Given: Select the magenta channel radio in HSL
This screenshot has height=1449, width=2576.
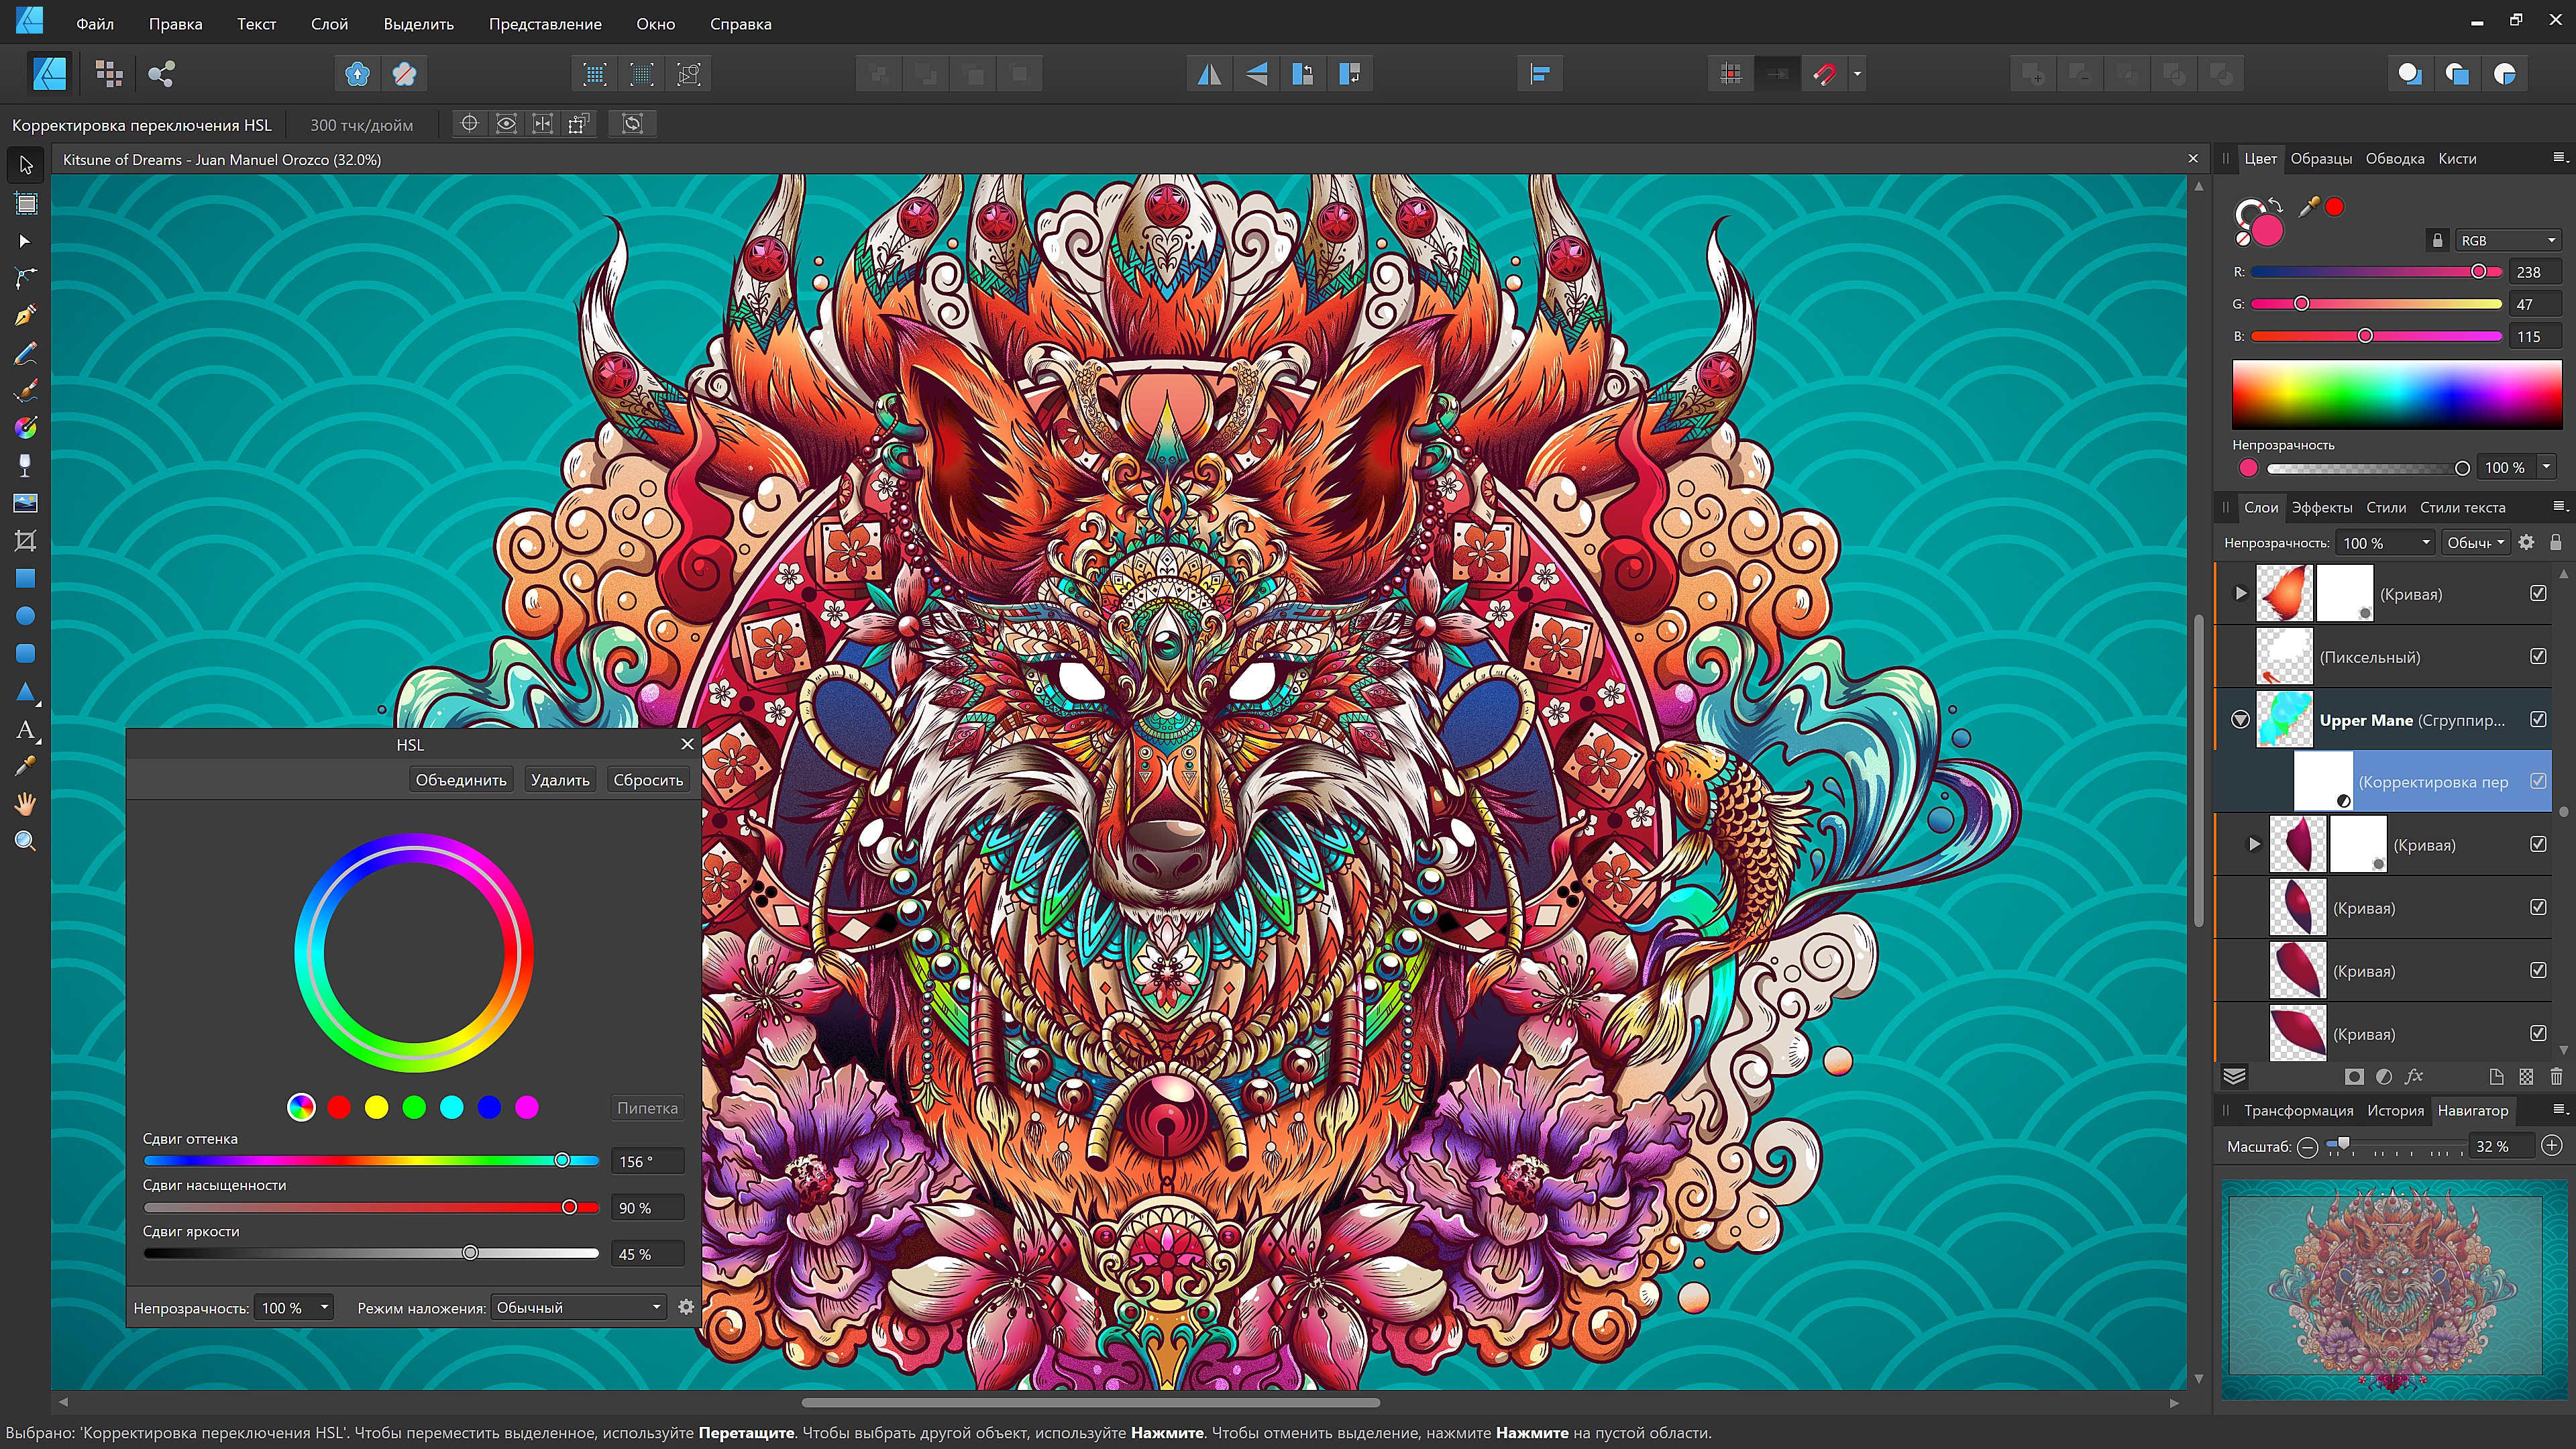Looking at the screenshot, I should 527,1107.
